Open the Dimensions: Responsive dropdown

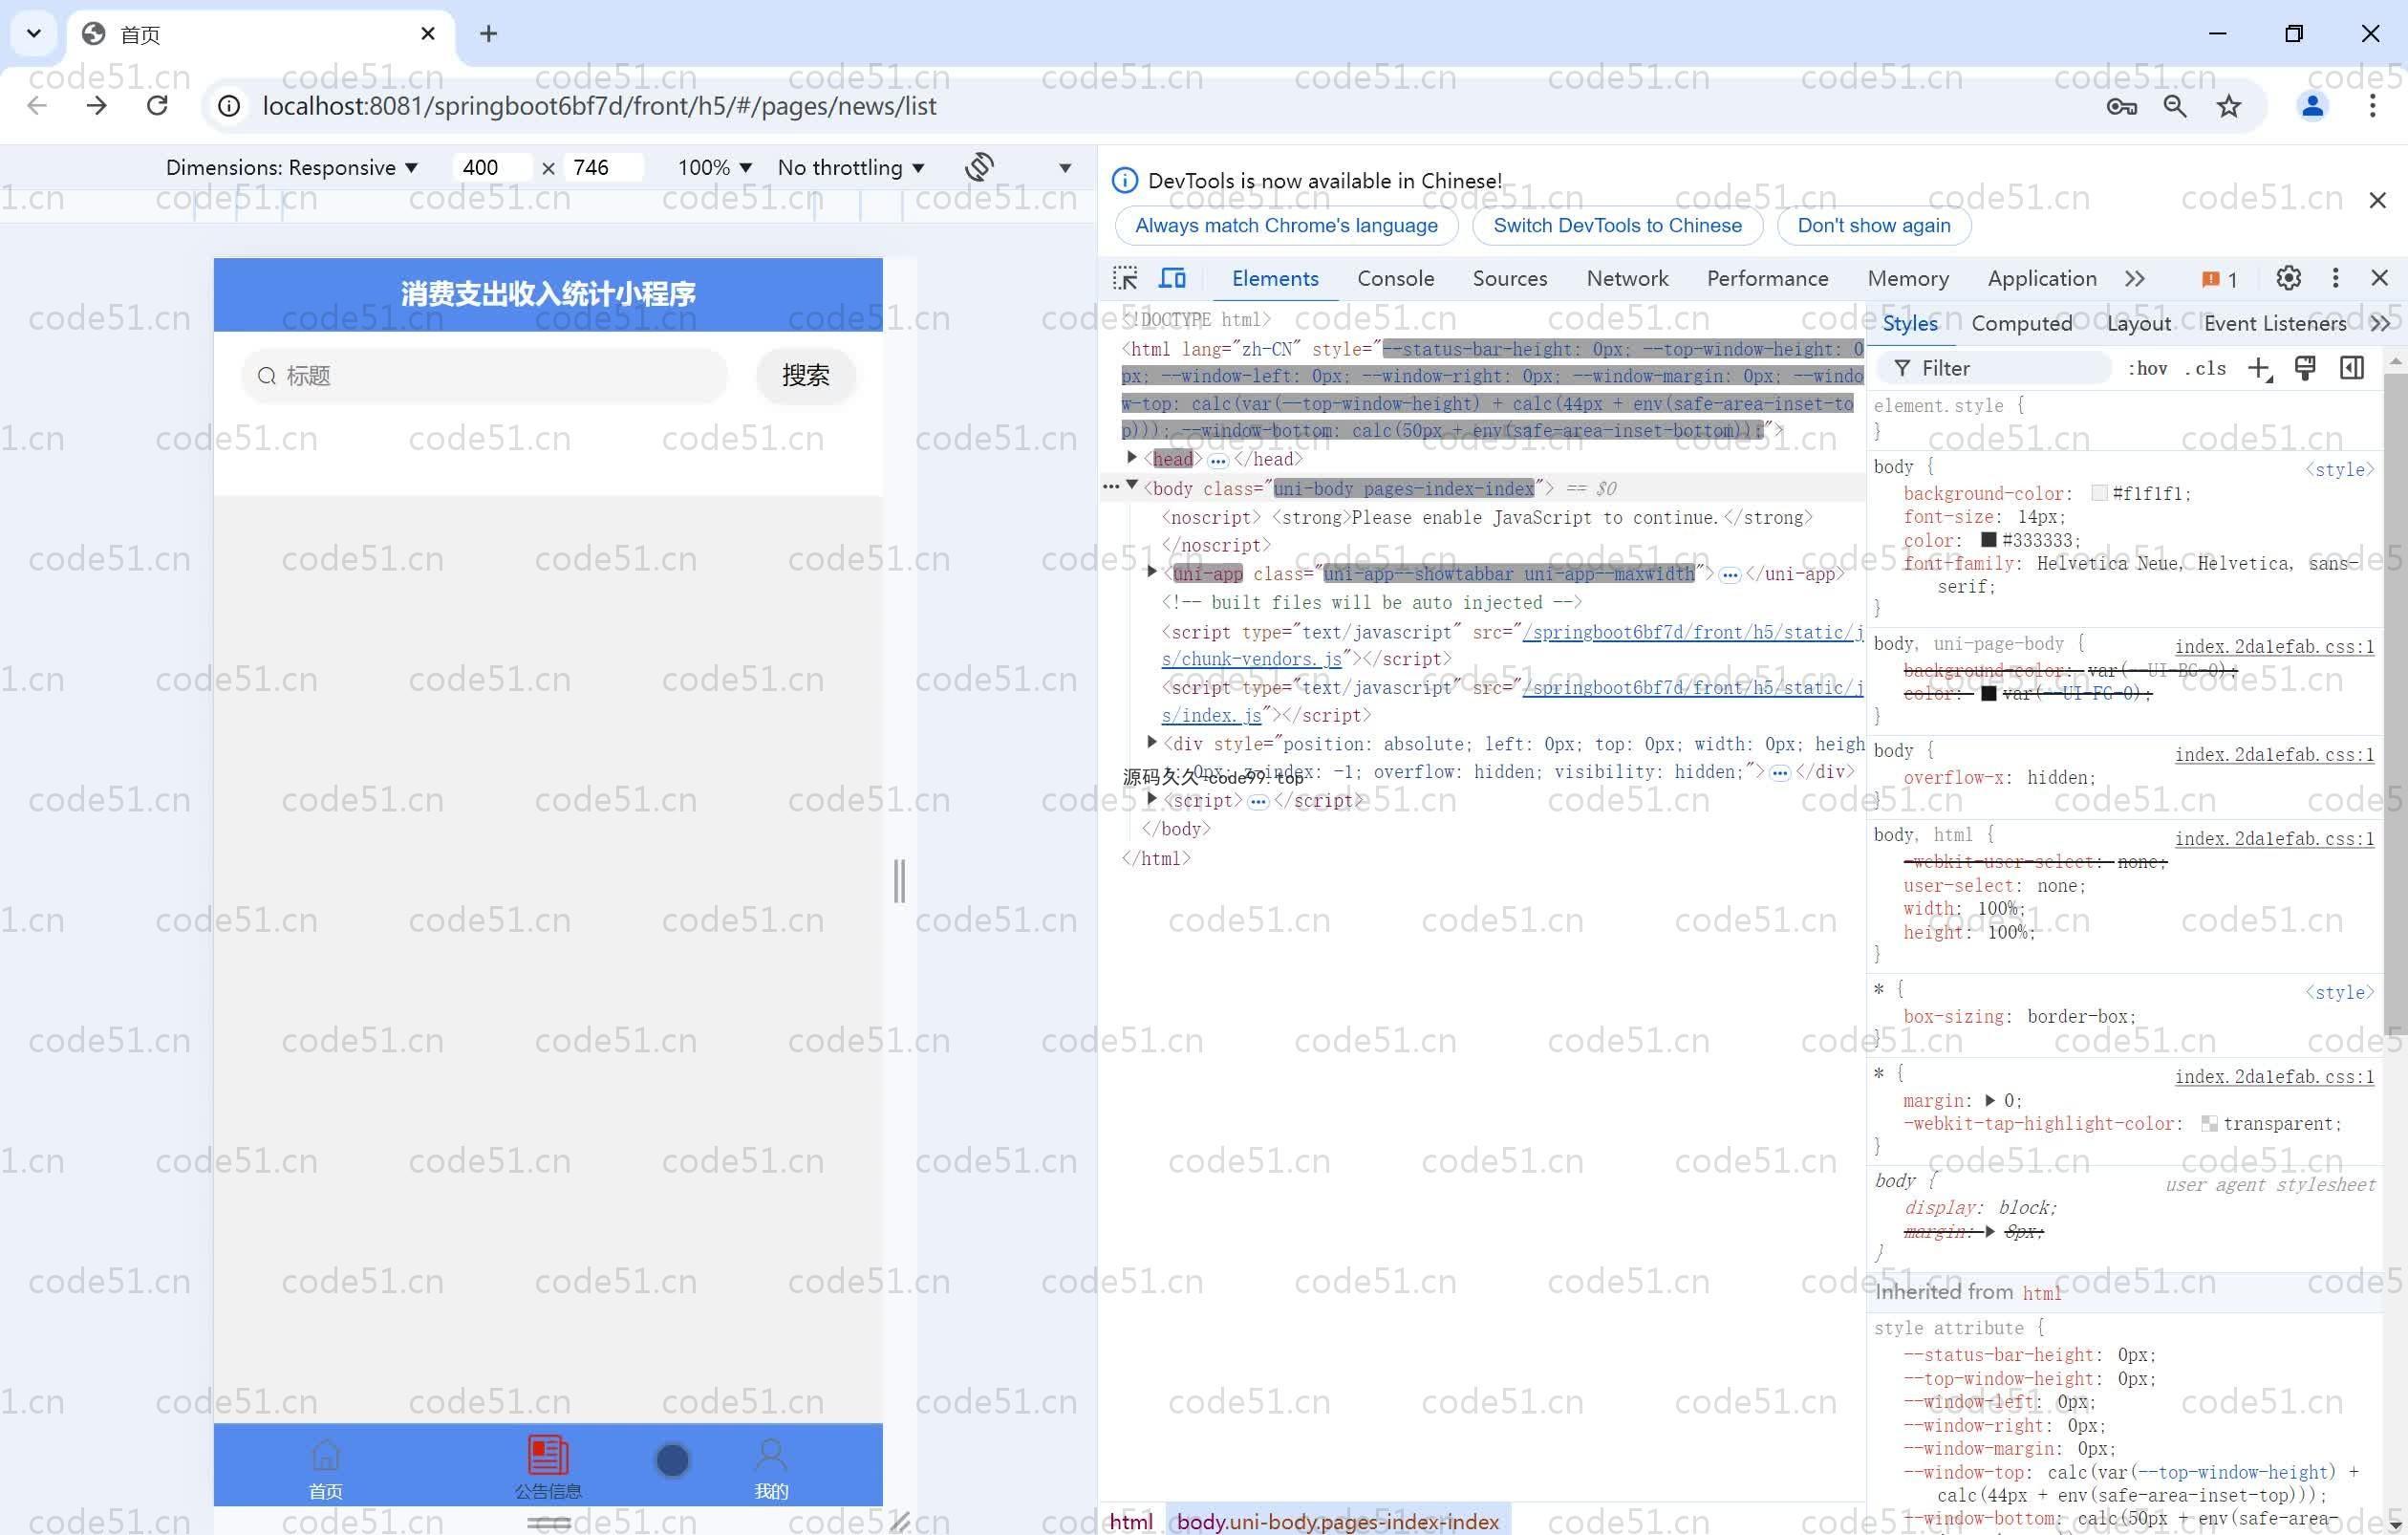pyautogui.click(x=291, y=167)
